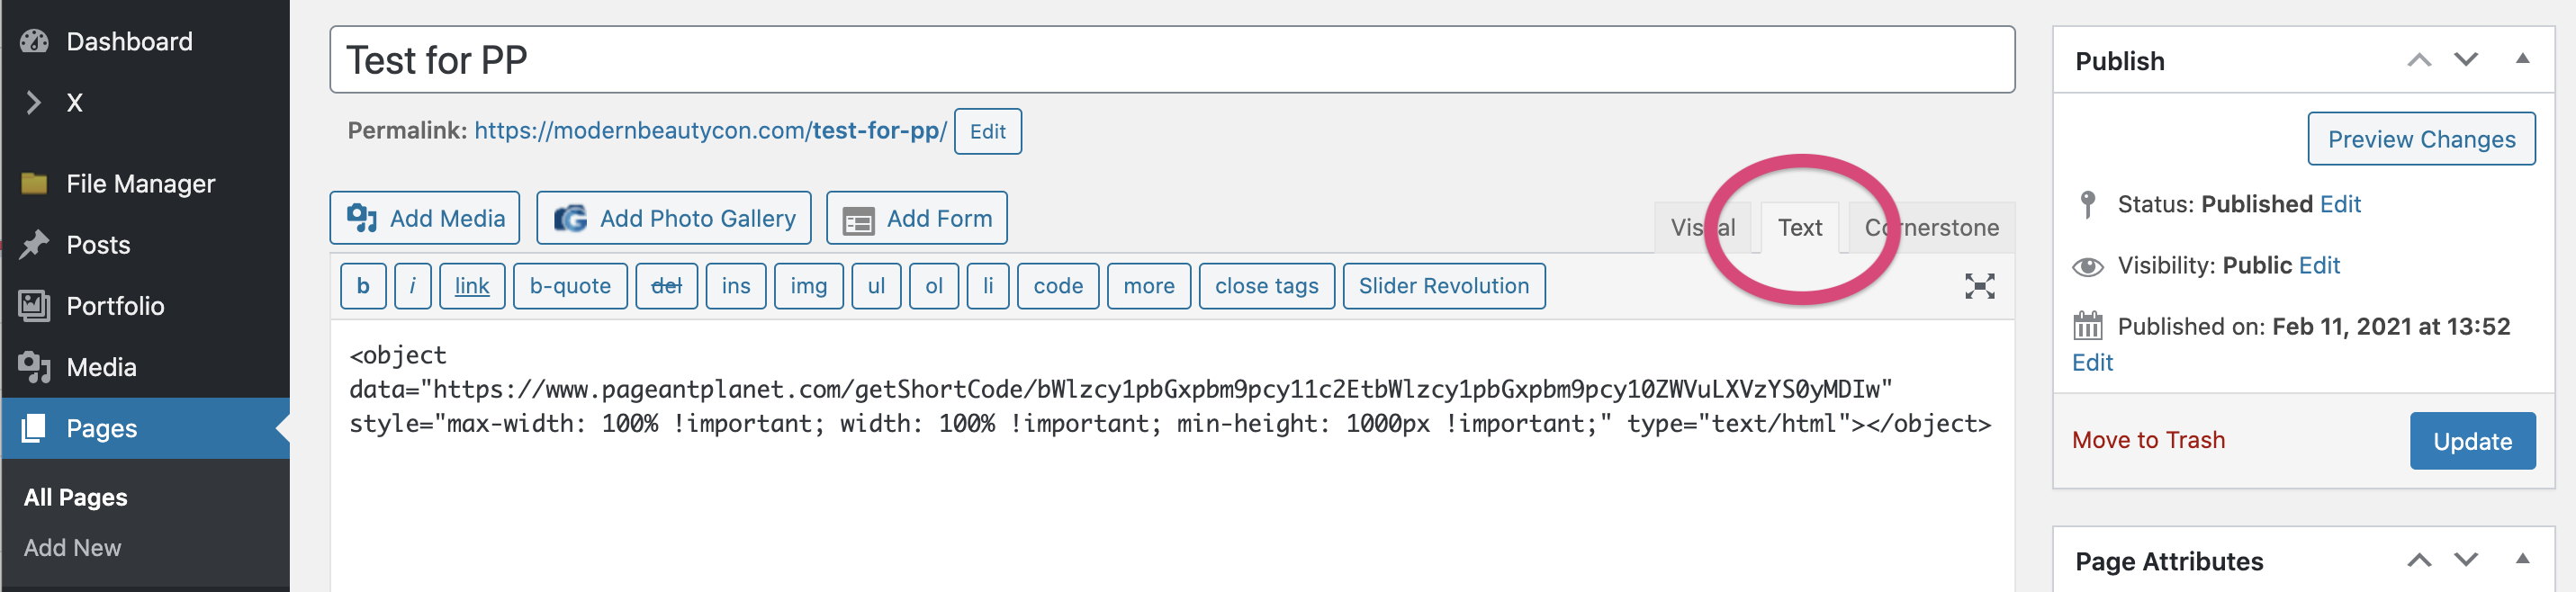Switch to the Cornerstone tab

click(x=1931, y=228)
